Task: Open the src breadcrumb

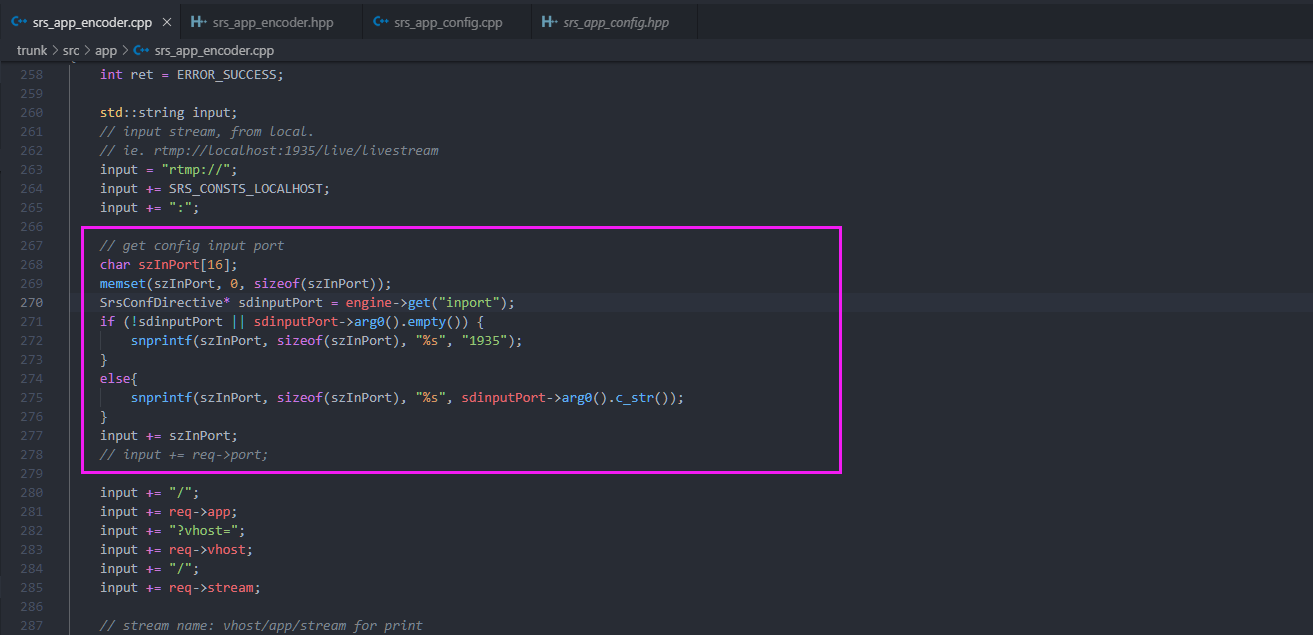Action: 71,50
